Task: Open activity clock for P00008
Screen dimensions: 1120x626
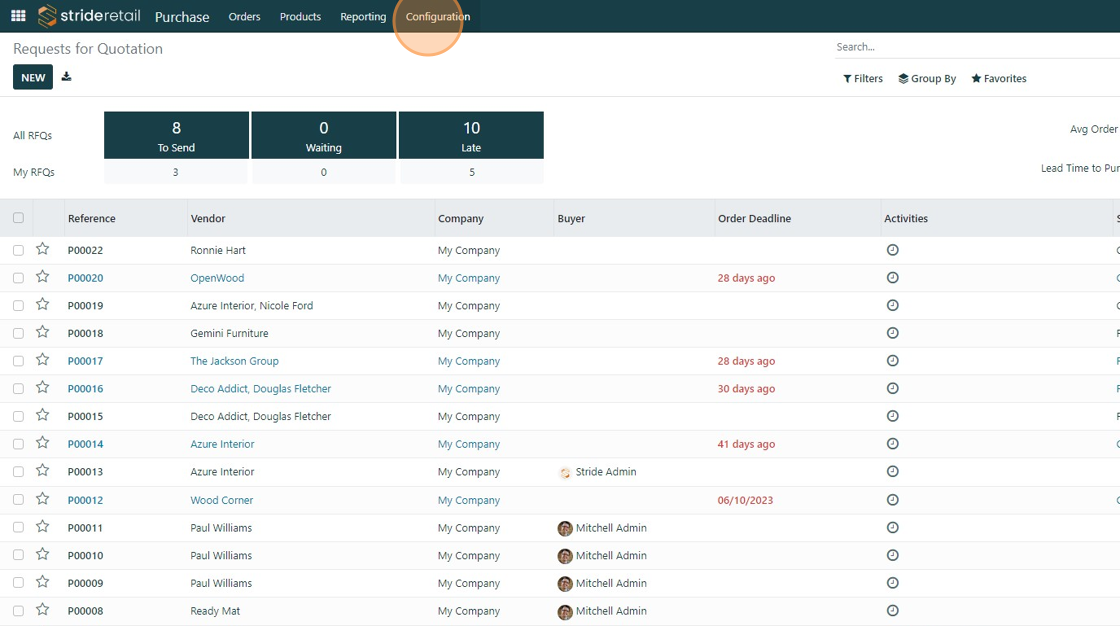Action: pyautogui.click(x=892, y=611)
